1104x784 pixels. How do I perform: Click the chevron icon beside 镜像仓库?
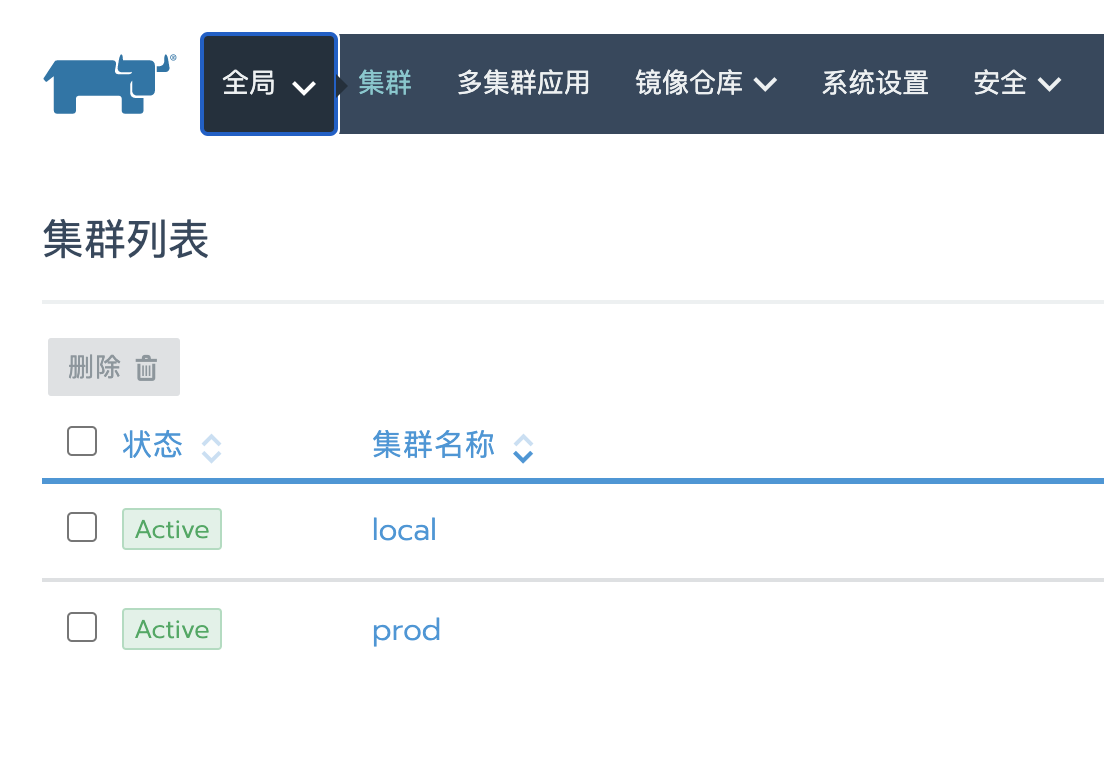pos(765,85)
